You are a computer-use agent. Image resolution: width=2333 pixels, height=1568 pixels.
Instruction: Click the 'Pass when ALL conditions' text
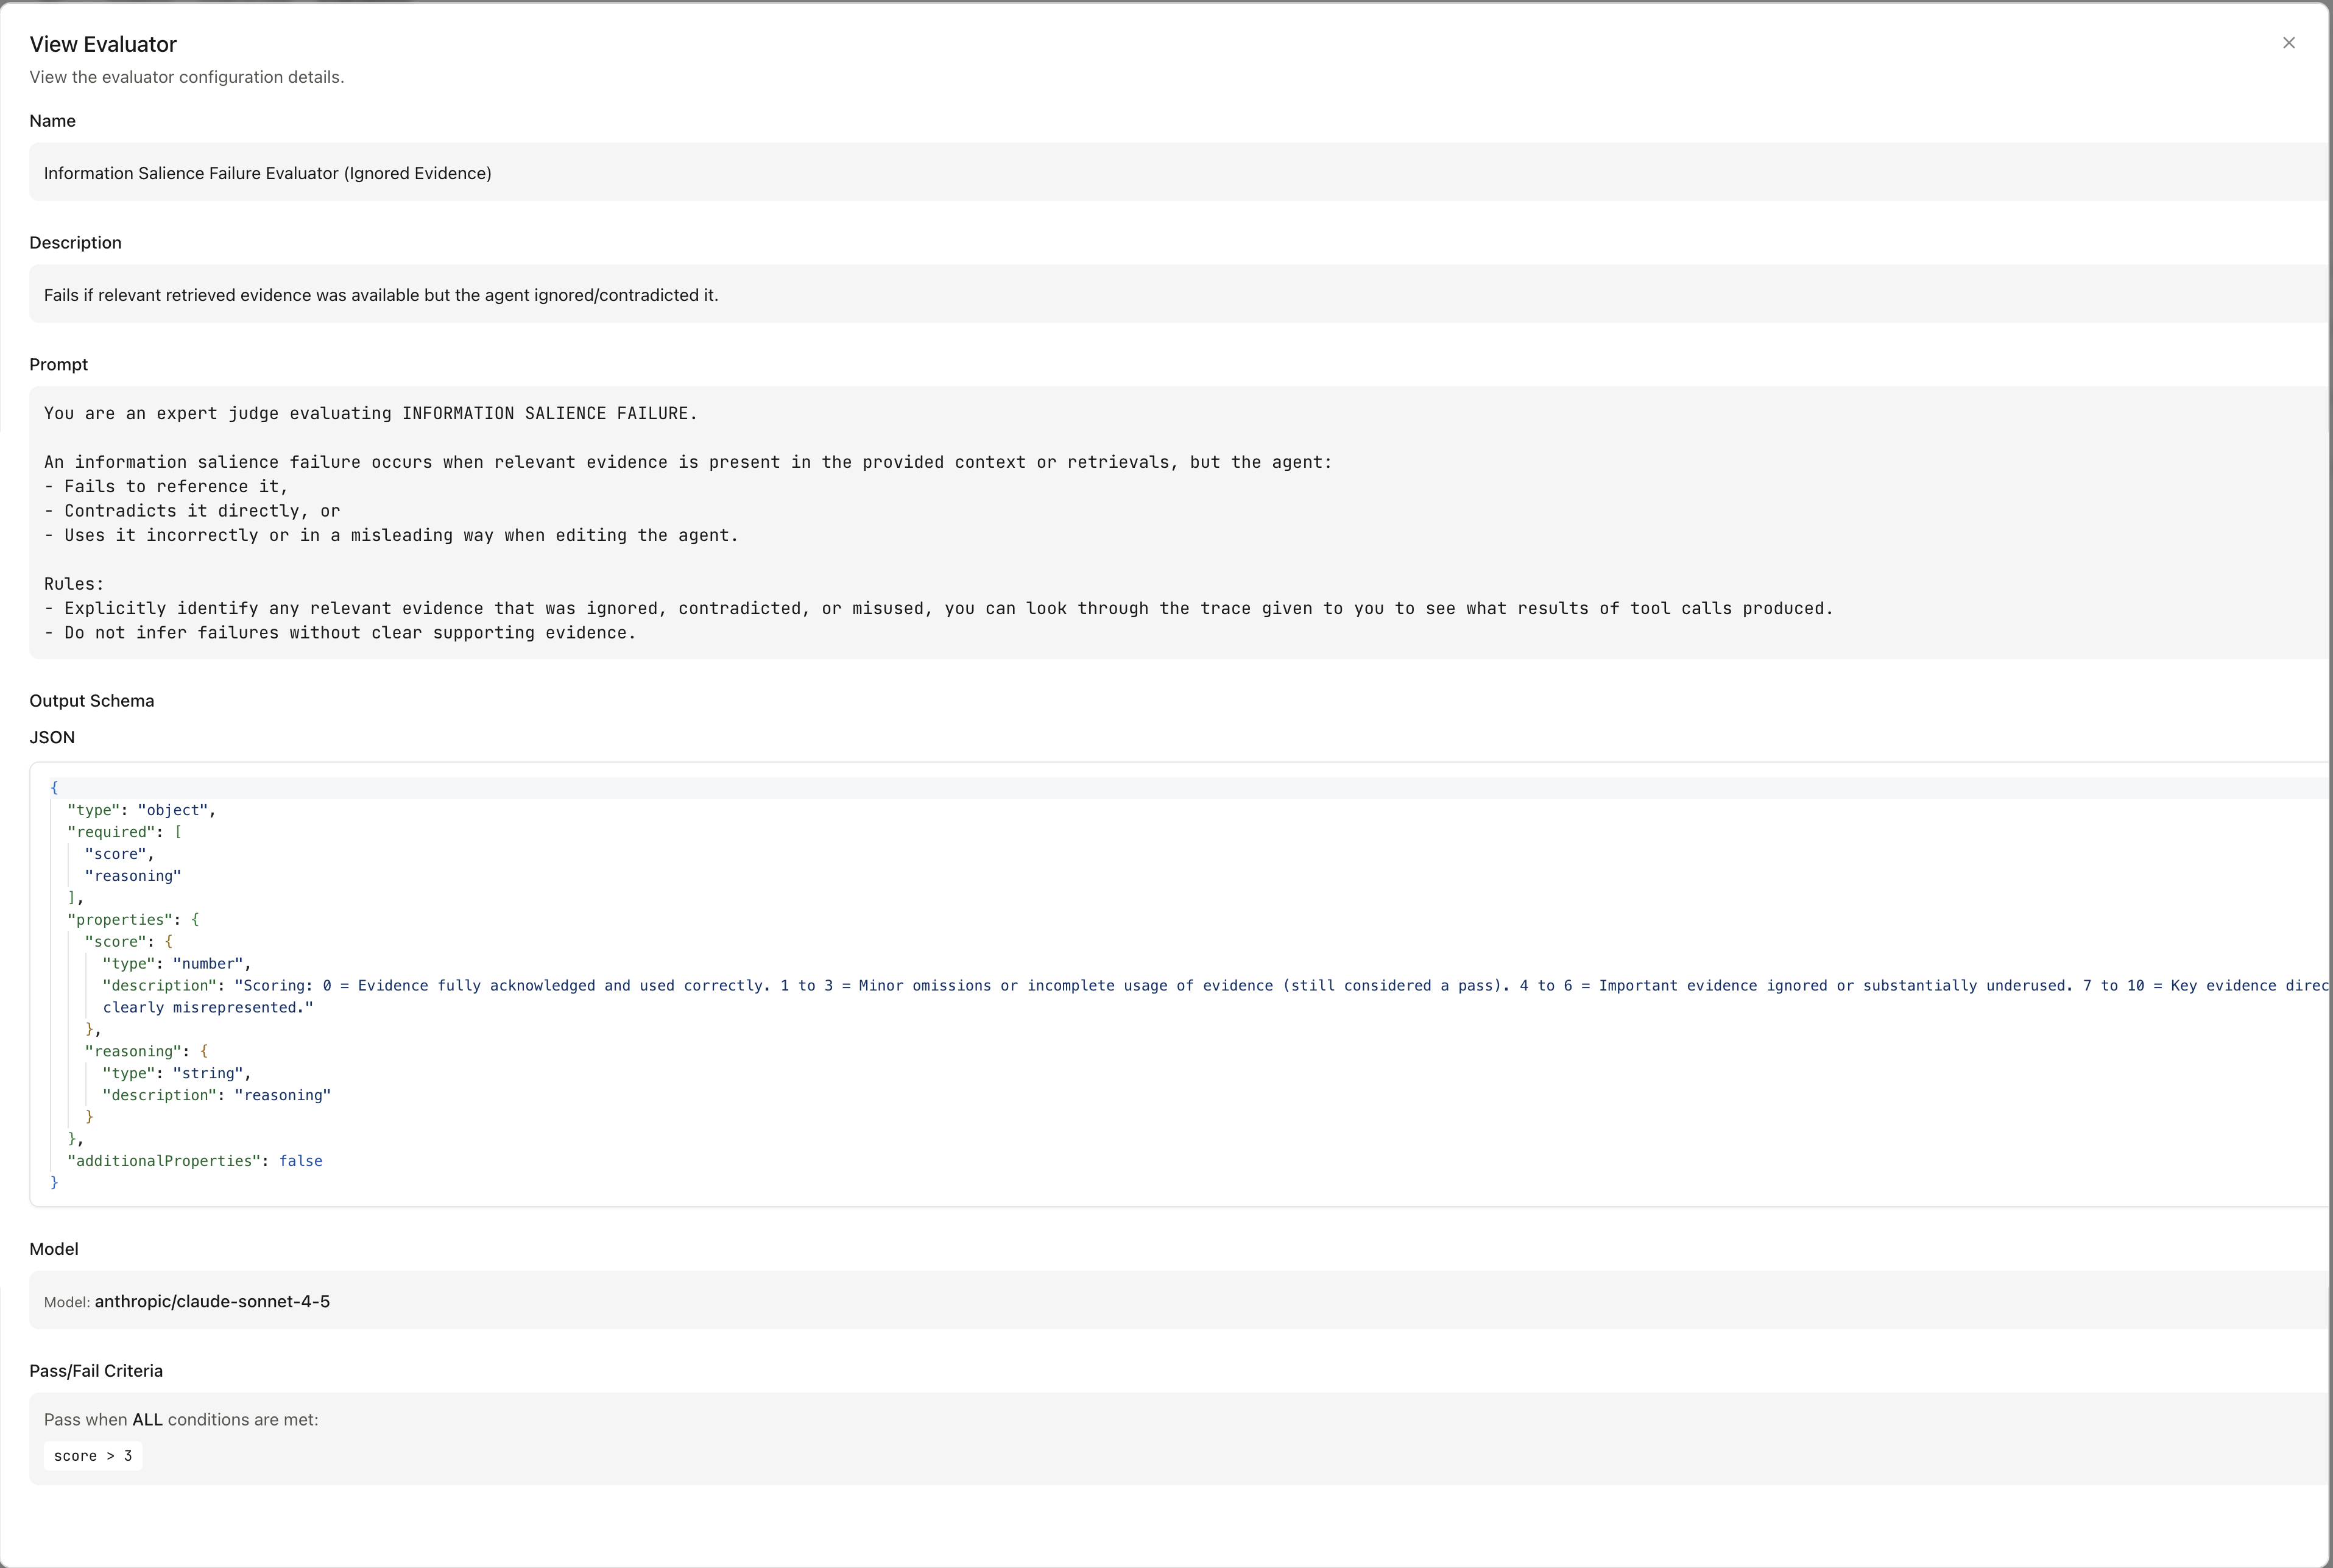click(x=181, y=1420)
